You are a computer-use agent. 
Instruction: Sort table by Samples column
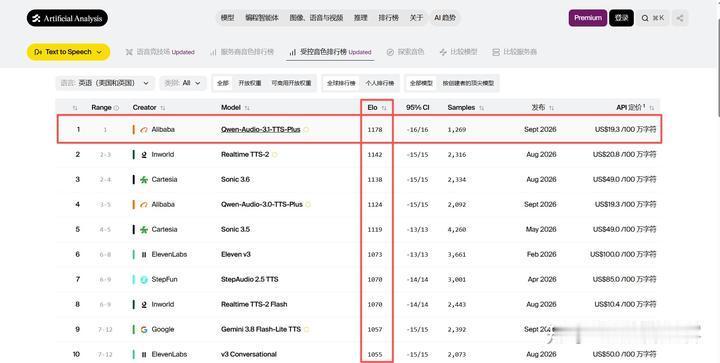(481, 108)
